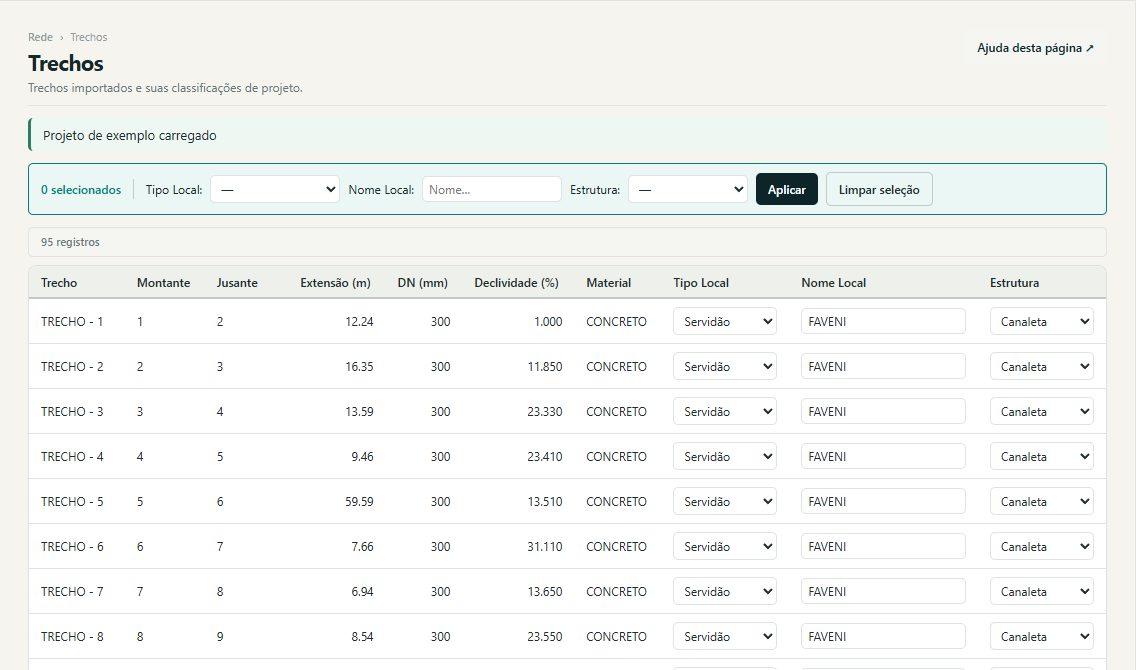Edit Nome Local field of TRECHO - 7
The height and width of the screenshot is (670, 1136).
[883, 591]
